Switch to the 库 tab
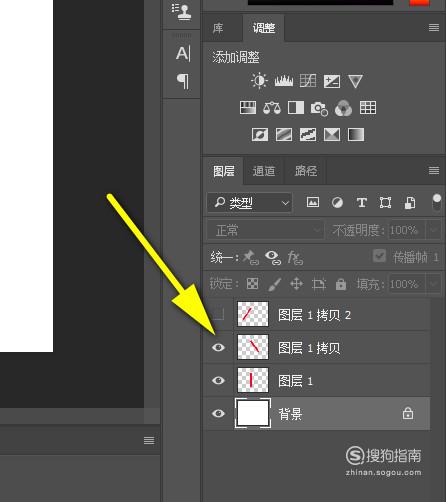Image resolution: width=446 pixels, height=502 pixels. pos(218,28)
